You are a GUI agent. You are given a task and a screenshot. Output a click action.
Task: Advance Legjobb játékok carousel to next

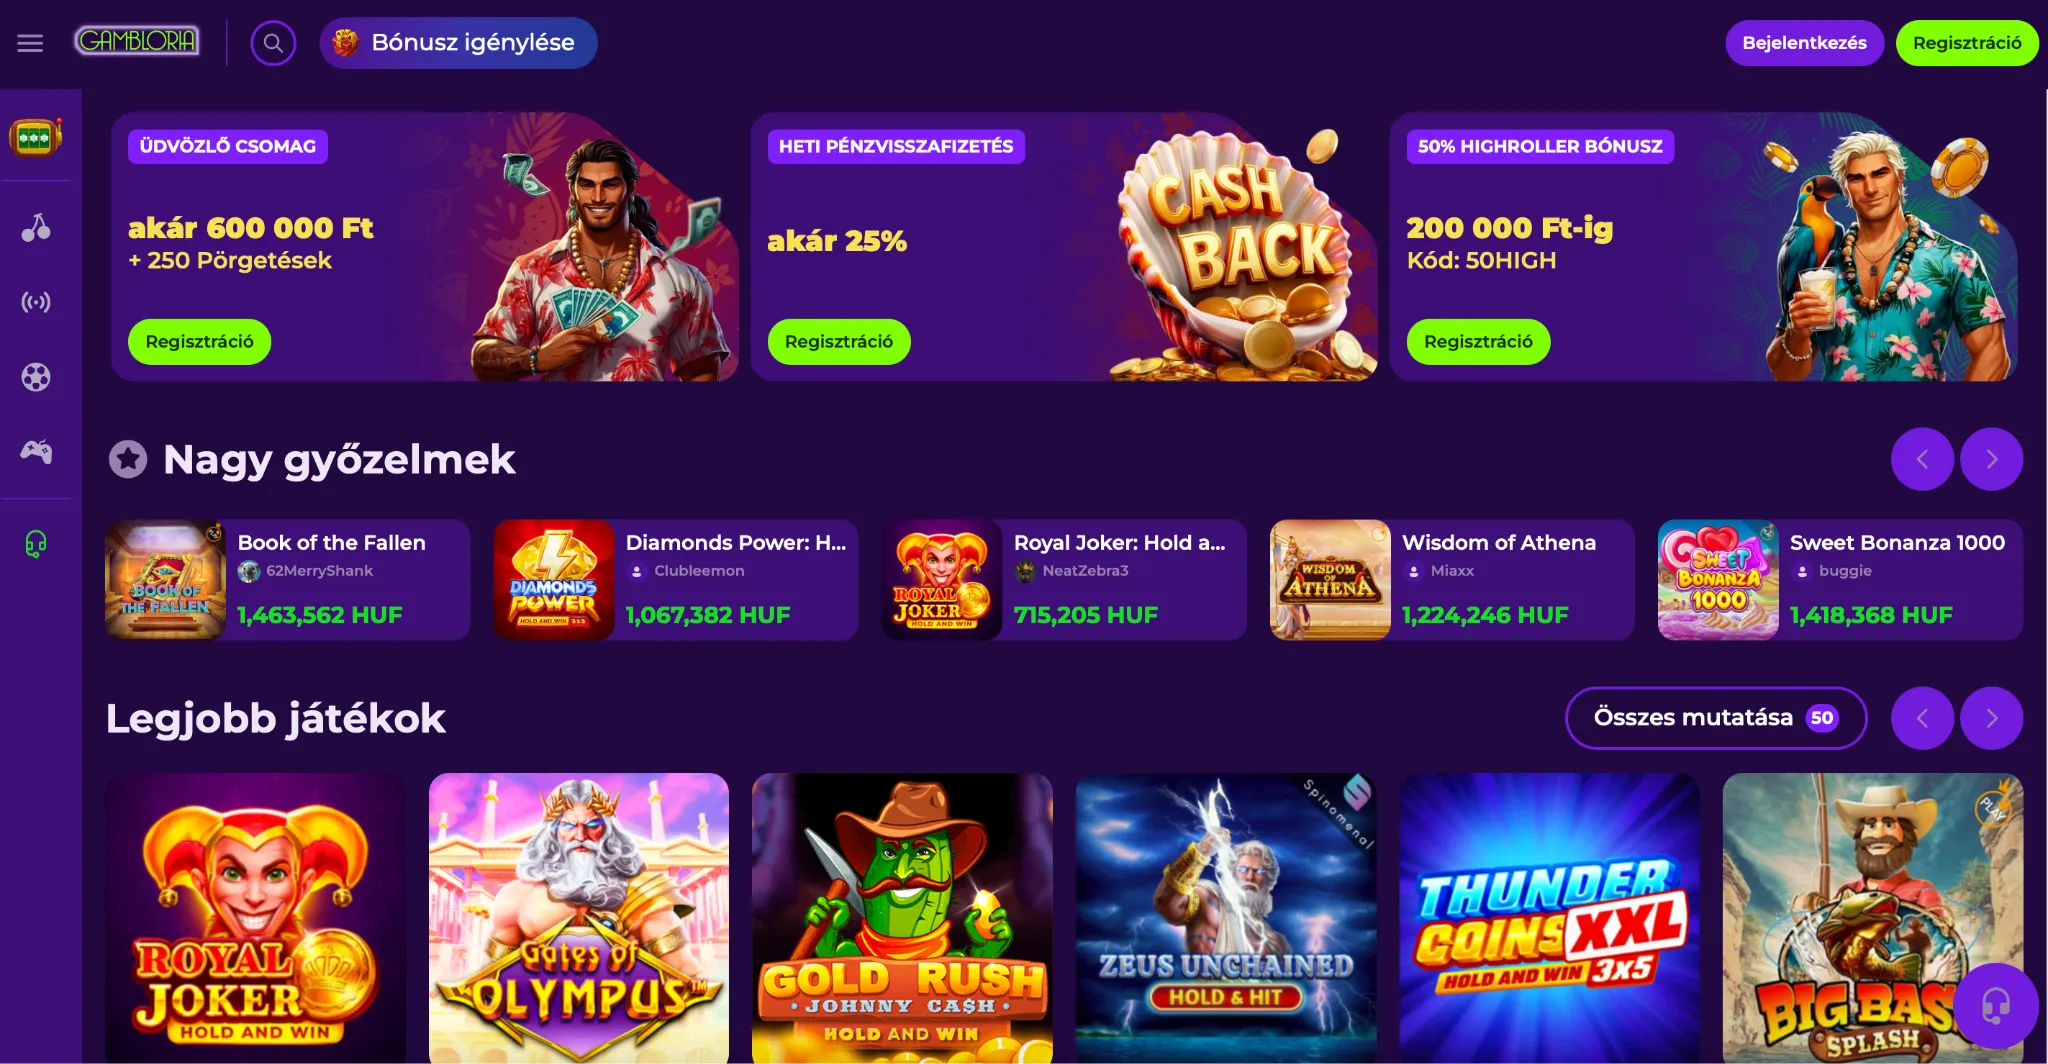(1991, 718)
